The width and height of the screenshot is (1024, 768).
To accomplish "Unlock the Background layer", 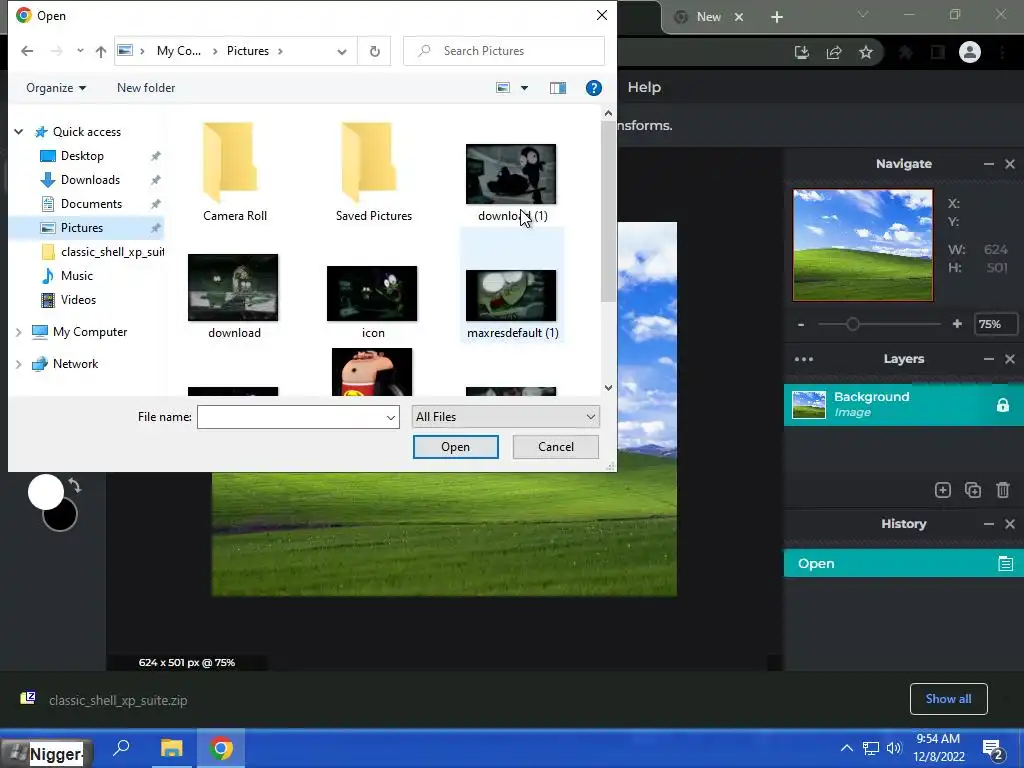I will pyautogui.click(x=1002, y=406).
